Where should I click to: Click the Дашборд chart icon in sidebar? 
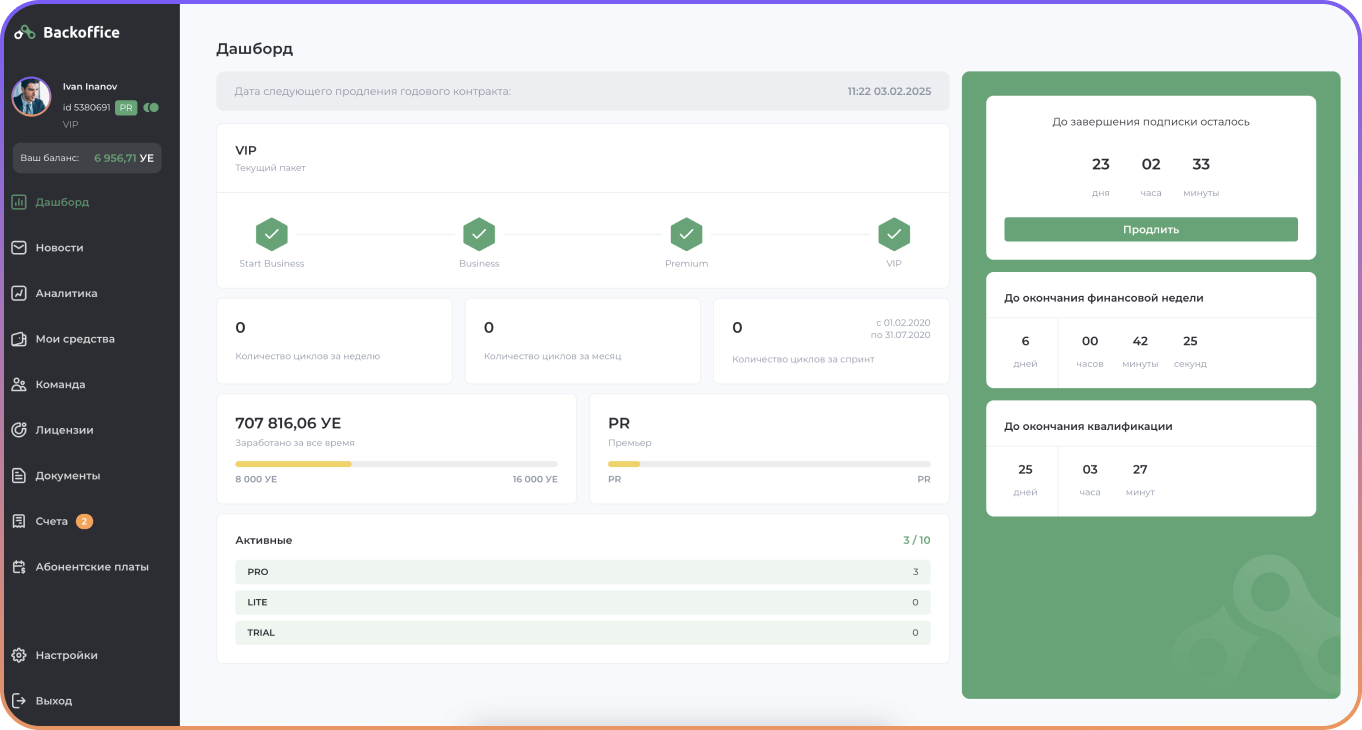coord(19,202)
